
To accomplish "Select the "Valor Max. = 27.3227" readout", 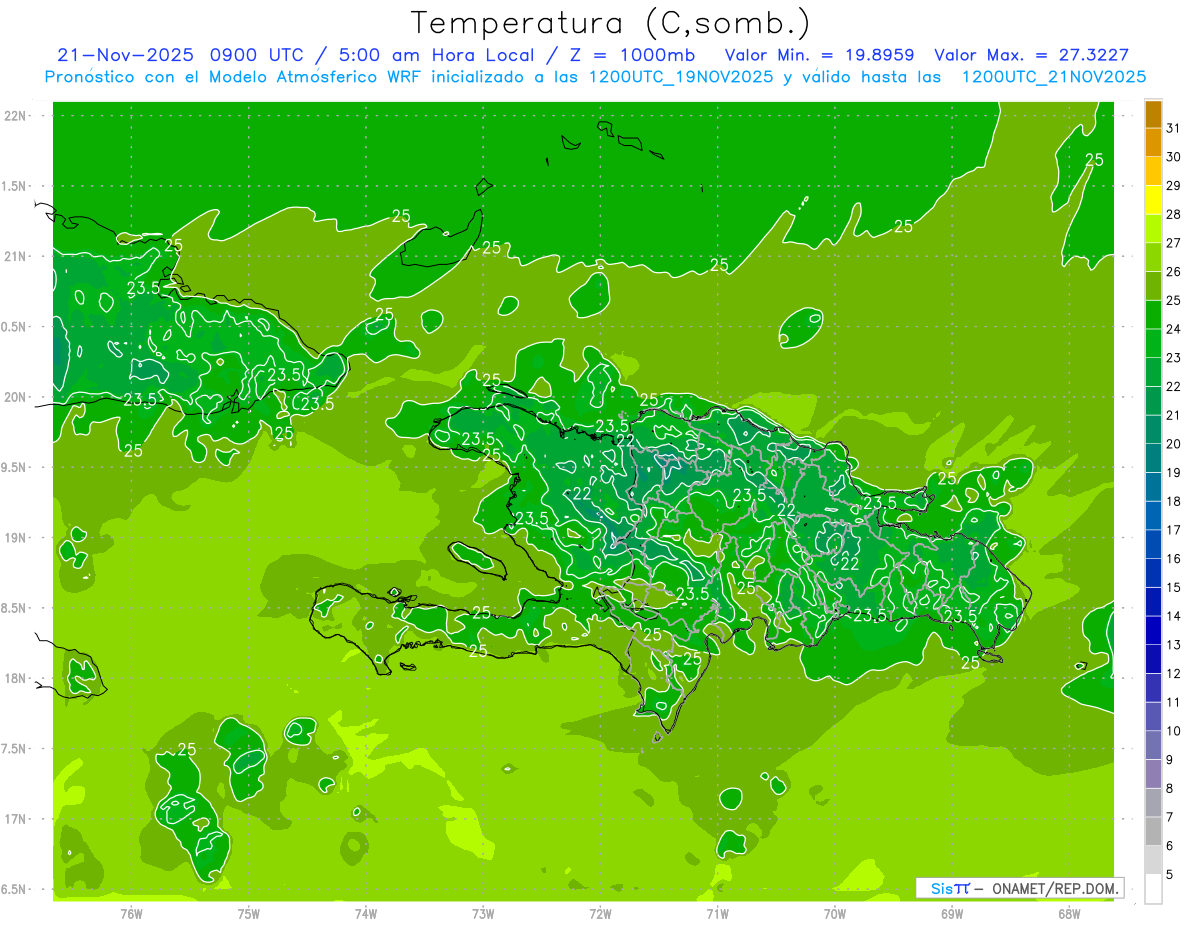I will (1031, 55).
